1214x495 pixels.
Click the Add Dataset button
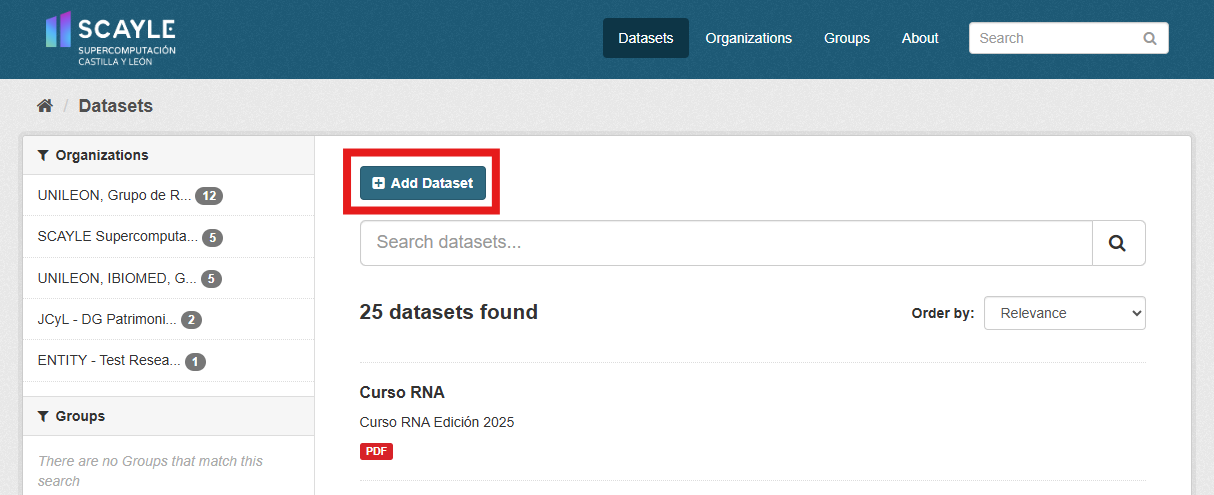423,183
